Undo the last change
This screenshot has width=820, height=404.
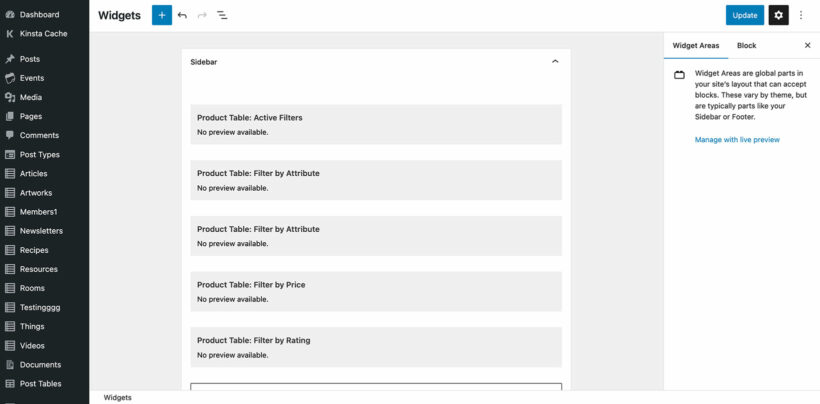[x=182, y=15]
